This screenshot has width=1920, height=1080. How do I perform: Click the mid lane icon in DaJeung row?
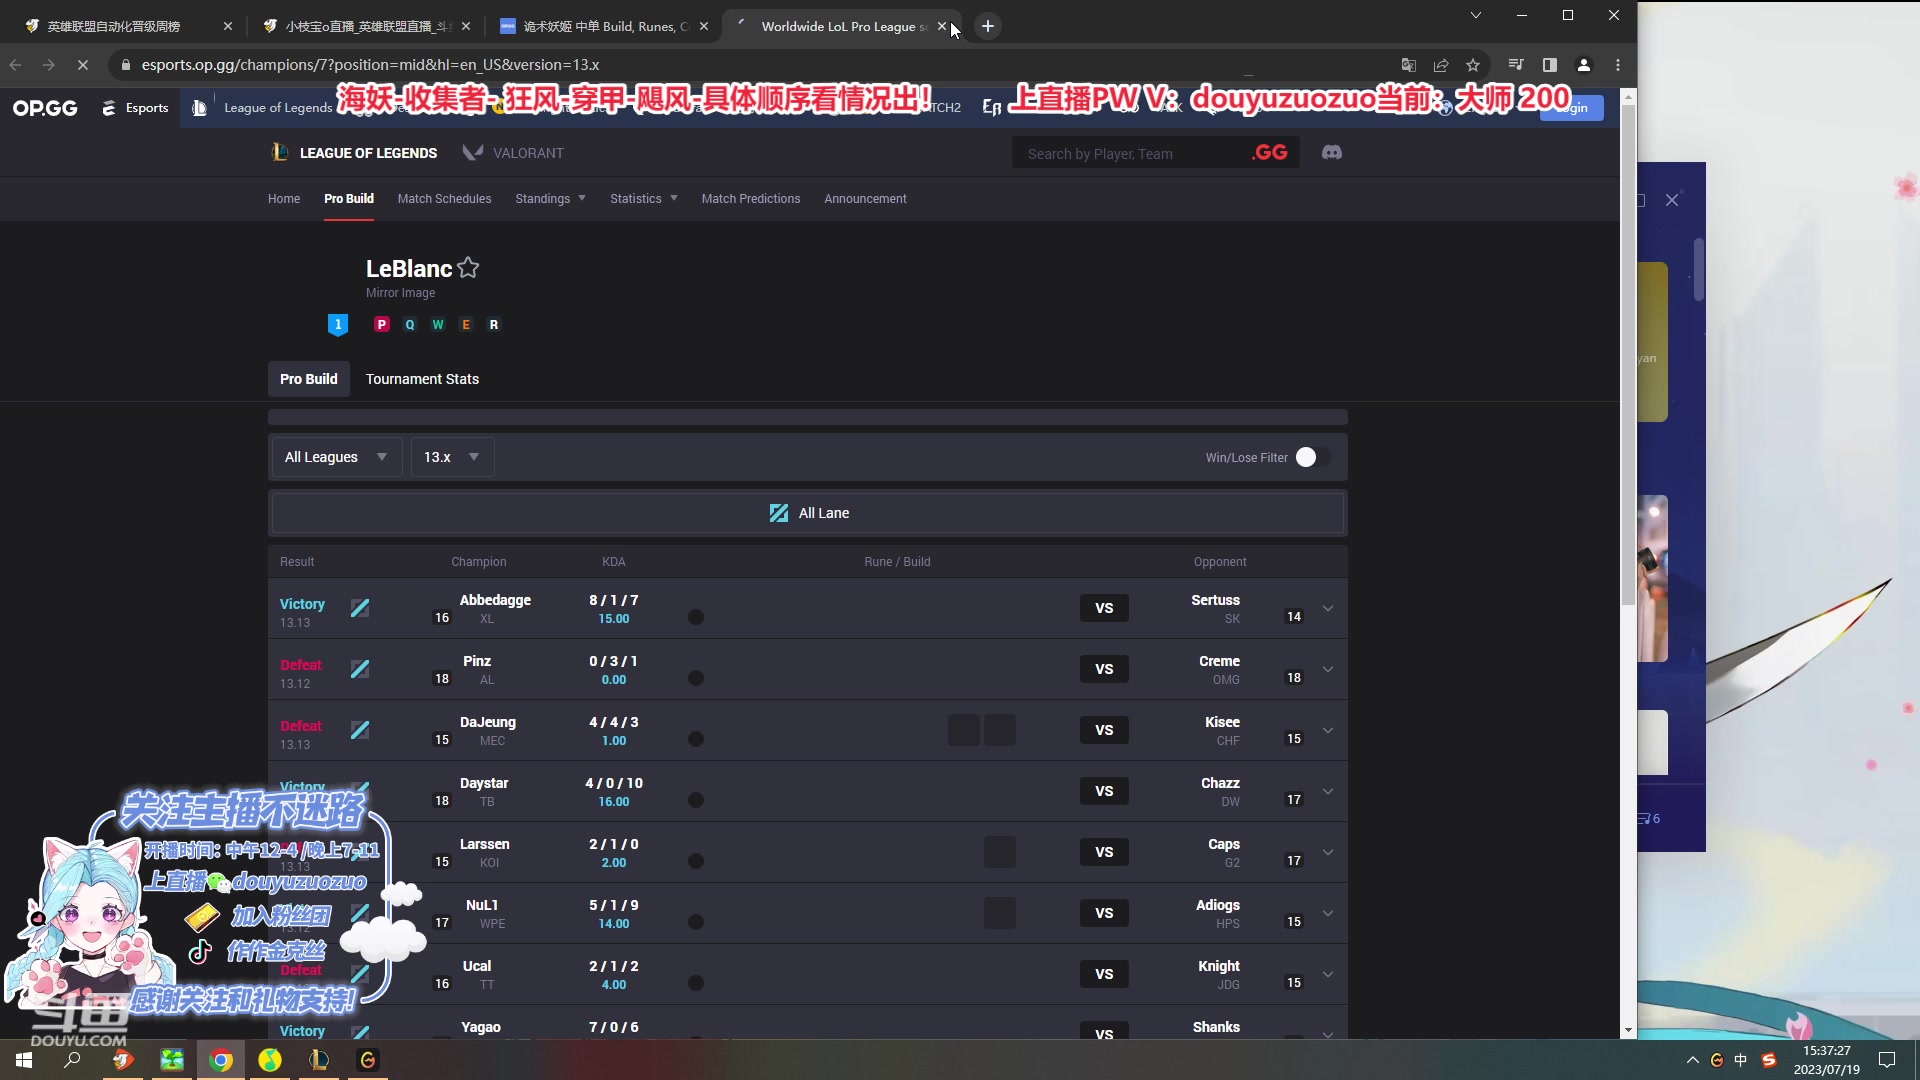[360, 730]
